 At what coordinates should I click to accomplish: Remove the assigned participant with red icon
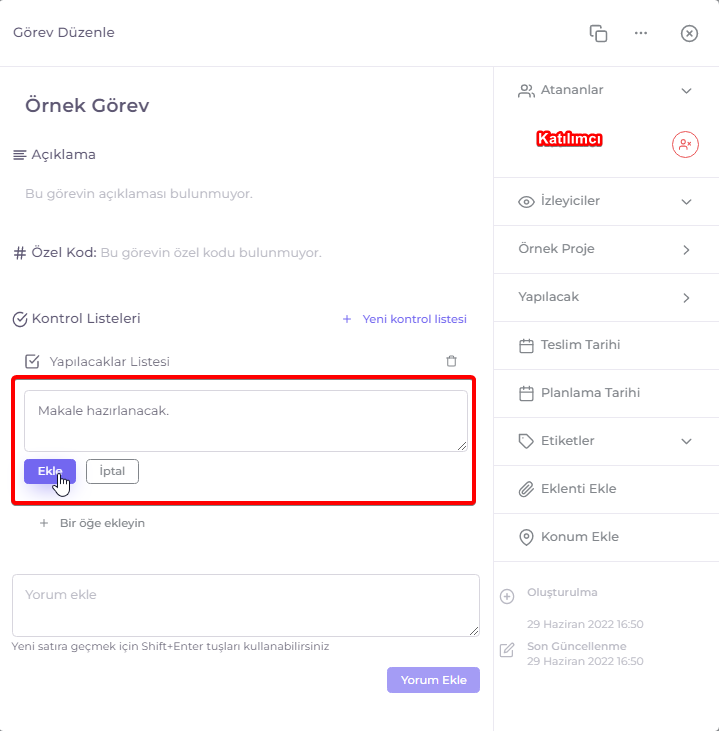pos(685,145)
